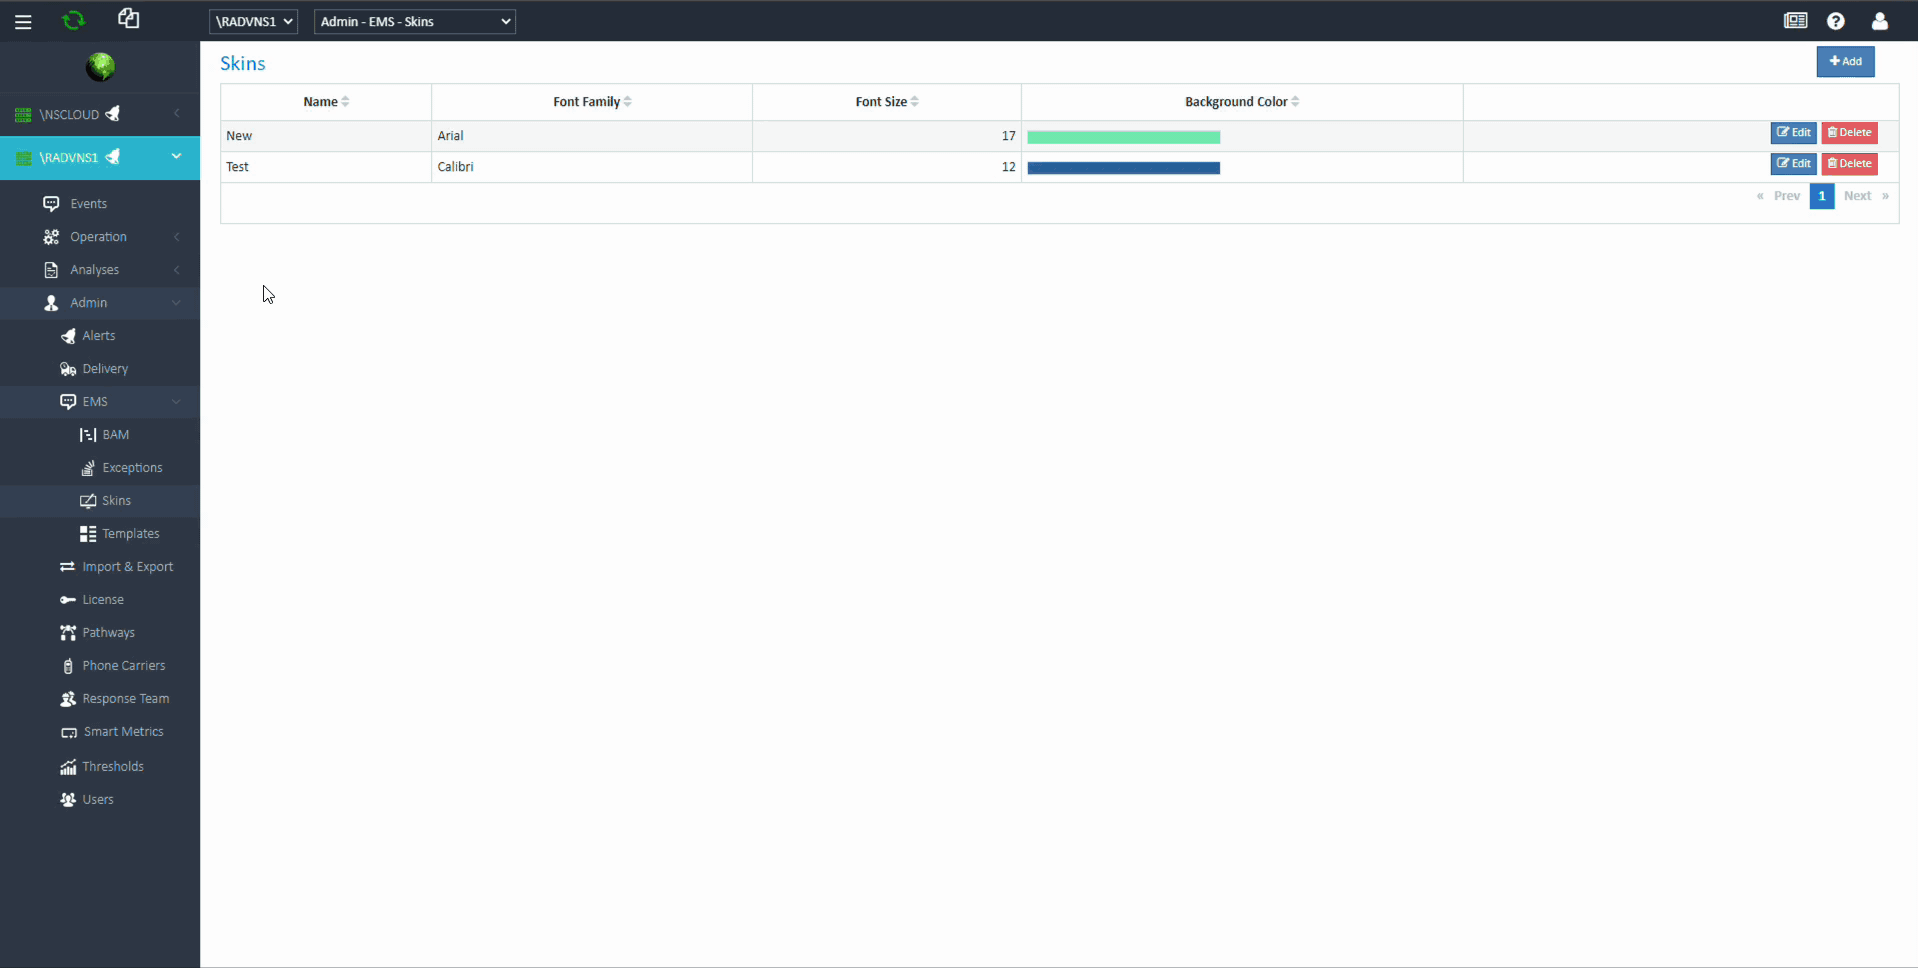Screen dimensions: 1918x968
Task: Collapse the \RADVNS1 sidebar chevron
Action: (x=176, y=156)
